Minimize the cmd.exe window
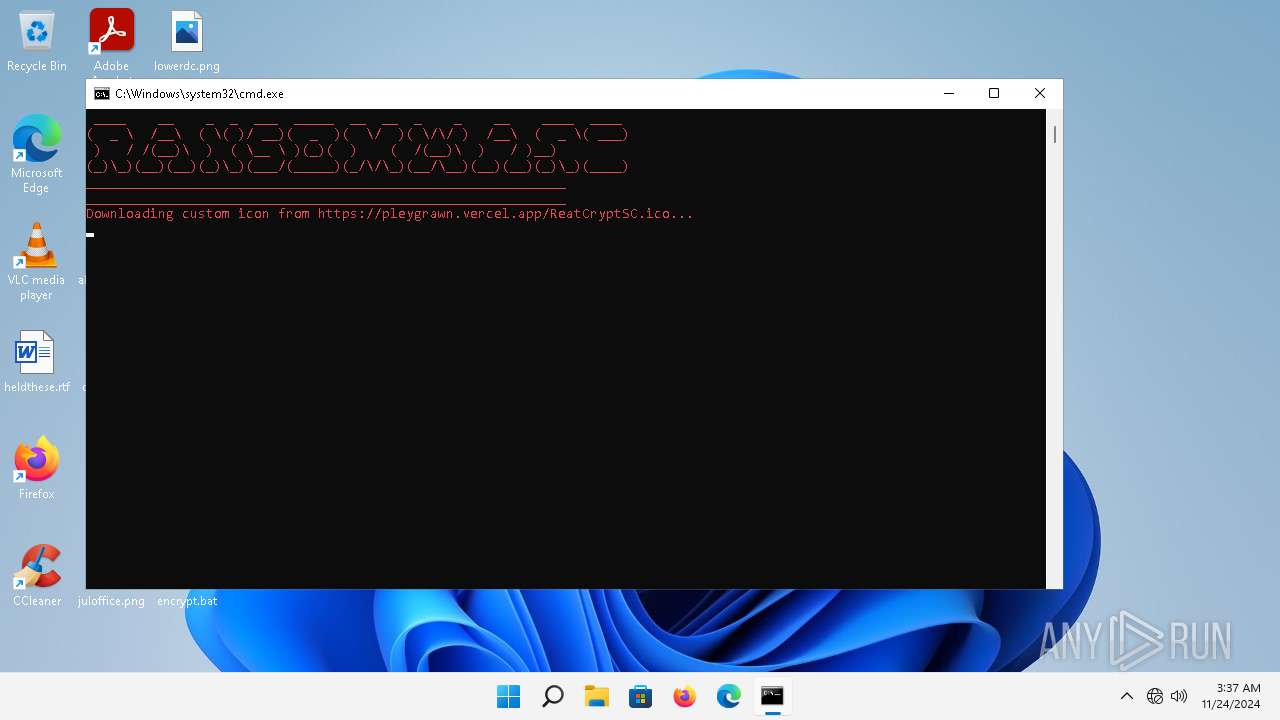 [948, 93]
